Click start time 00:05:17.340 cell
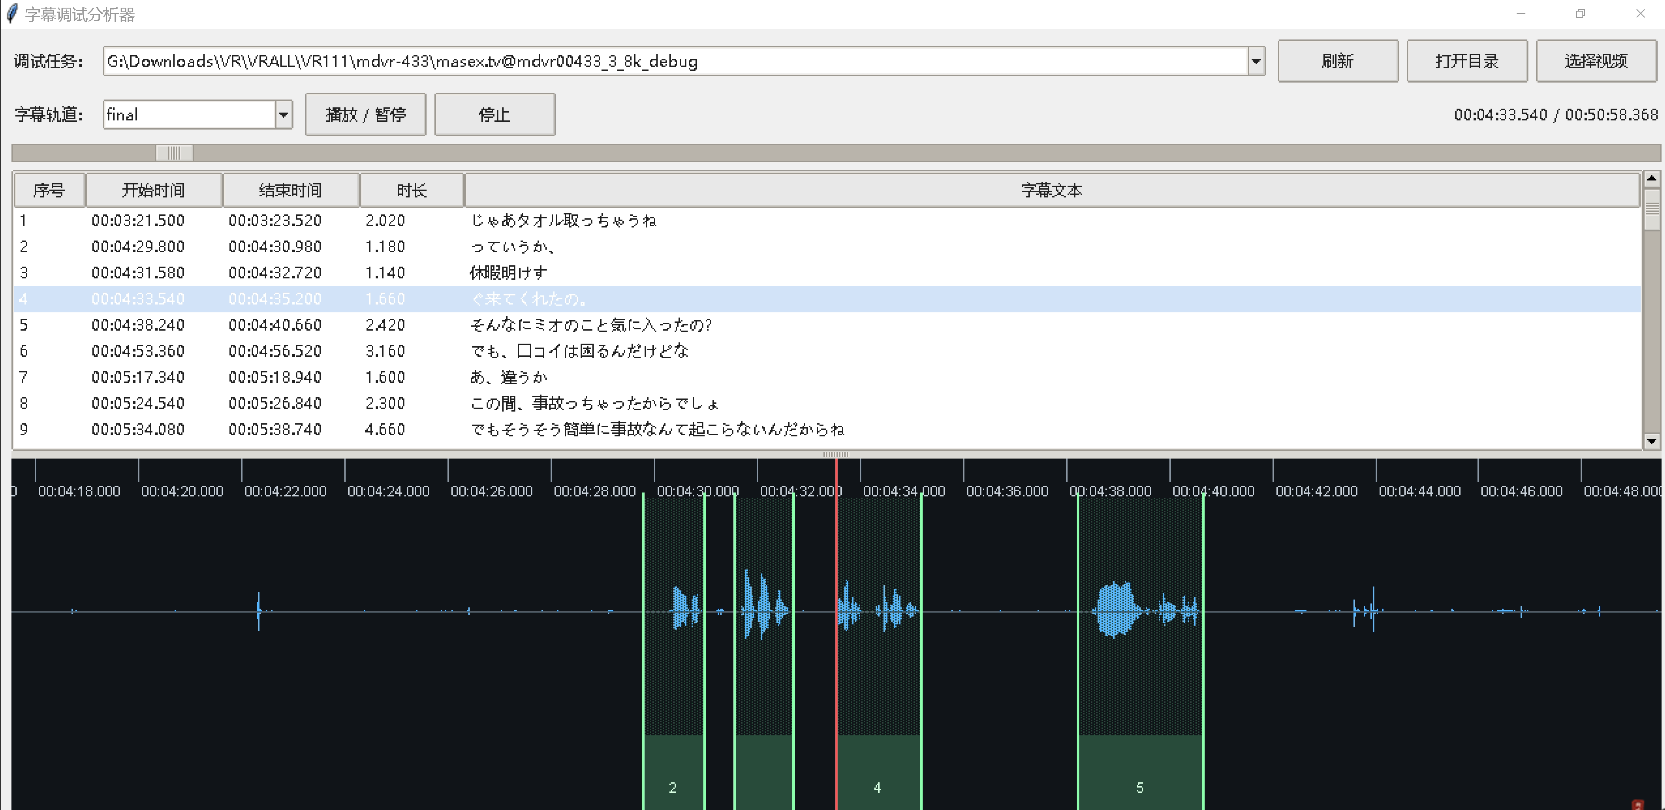Image resolution: width=1665 pixels, height=810 pixels. coord(138,377)
